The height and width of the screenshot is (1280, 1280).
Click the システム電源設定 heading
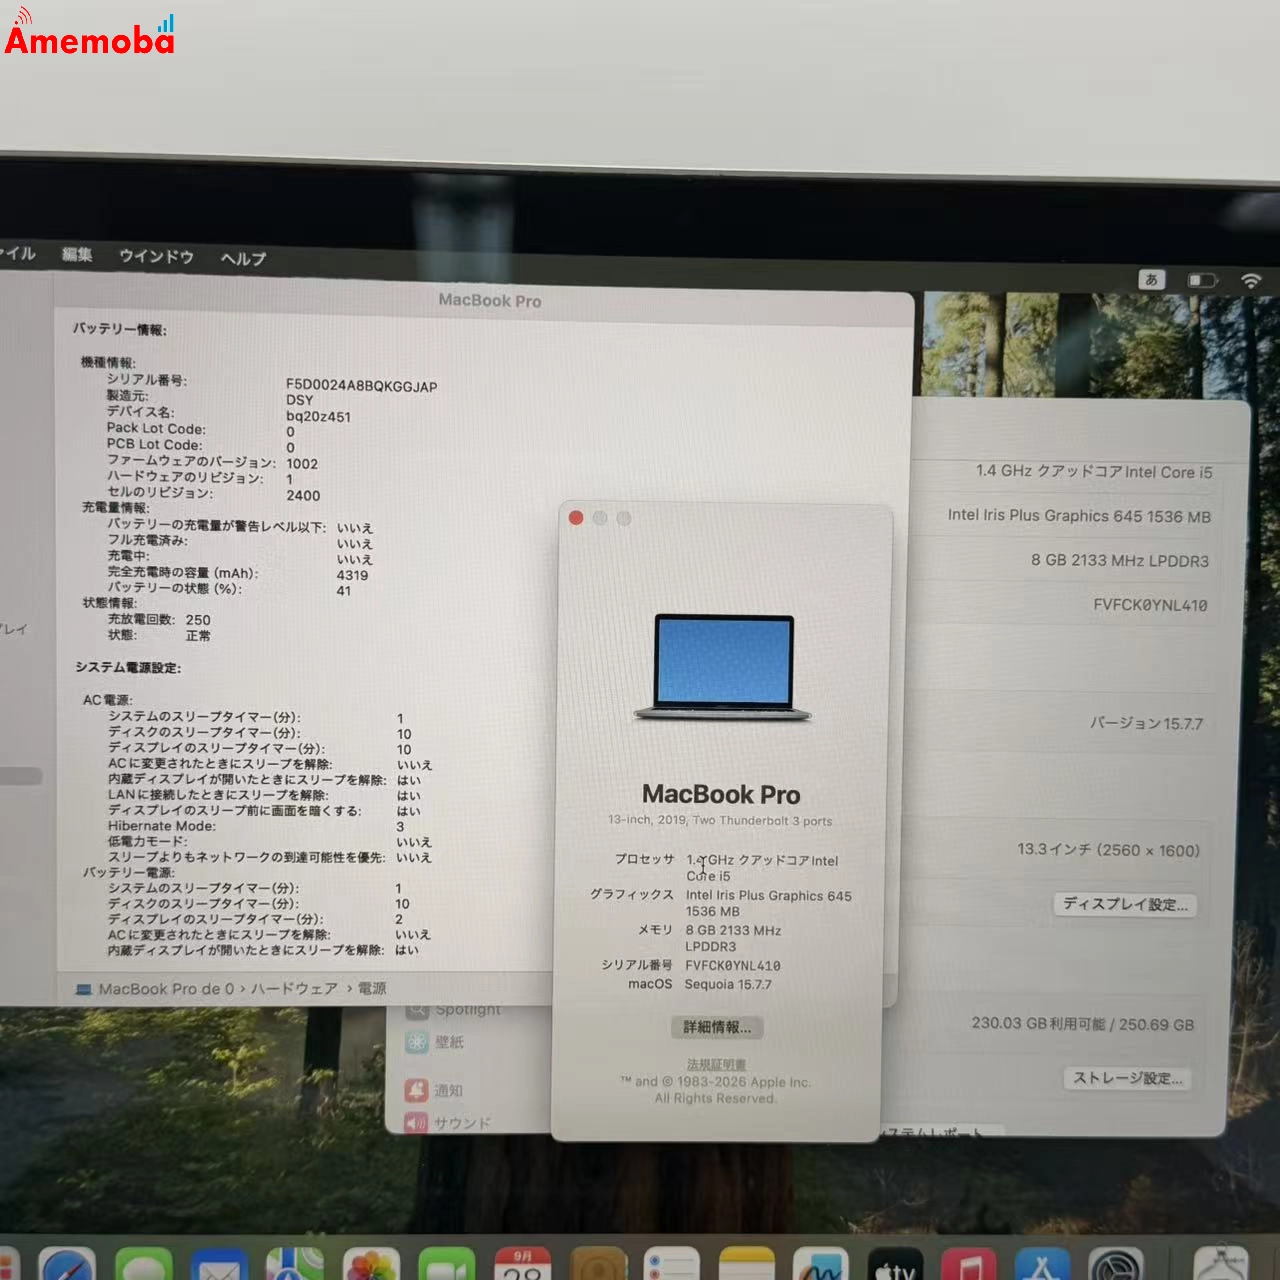(x=128, y=667)
